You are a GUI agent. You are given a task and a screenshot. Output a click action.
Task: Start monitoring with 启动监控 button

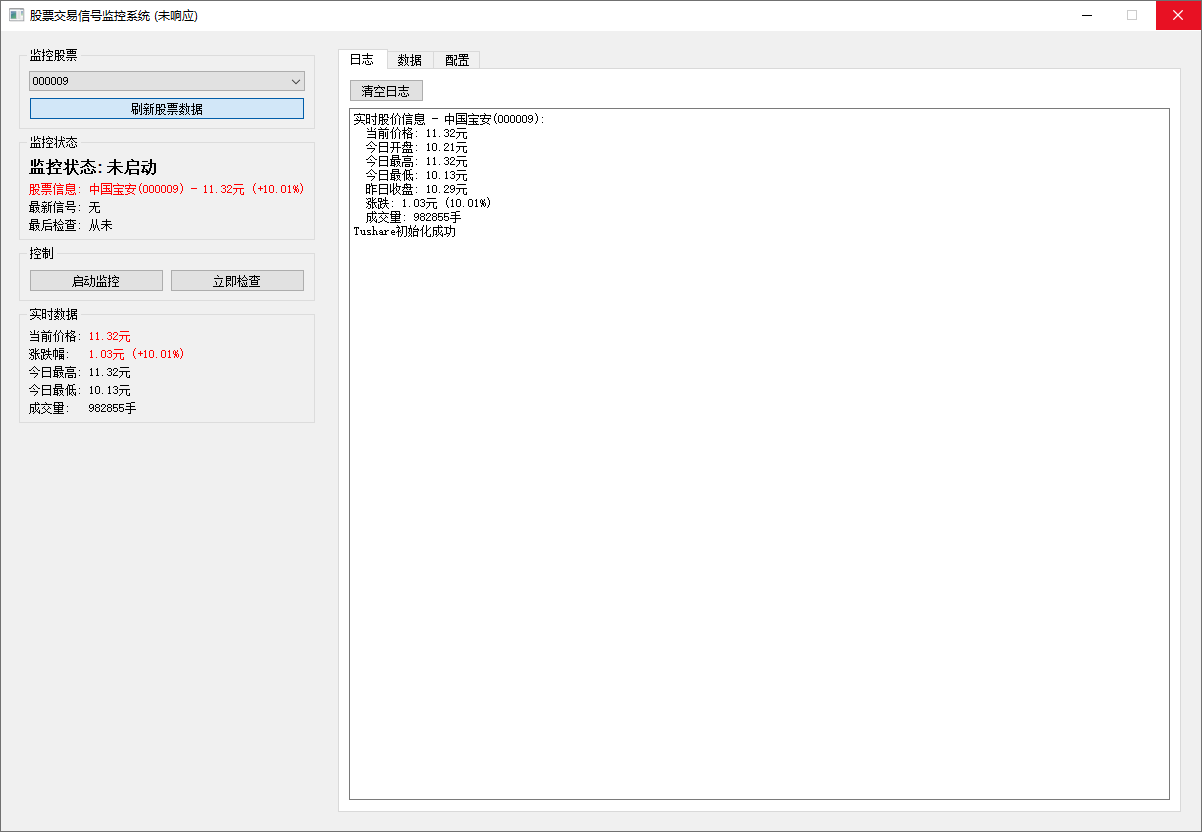pos(96,281)
